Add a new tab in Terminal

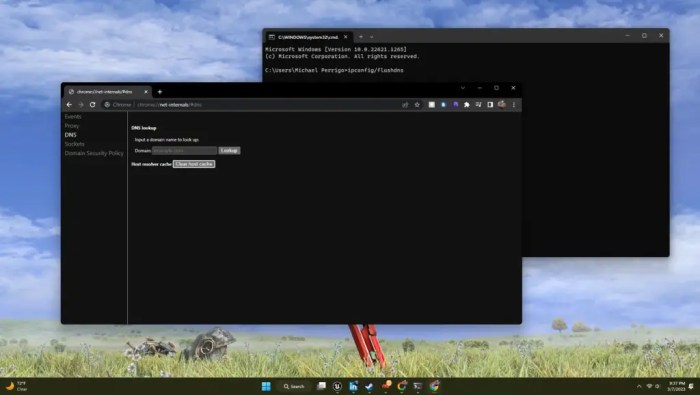click(361, 37)
